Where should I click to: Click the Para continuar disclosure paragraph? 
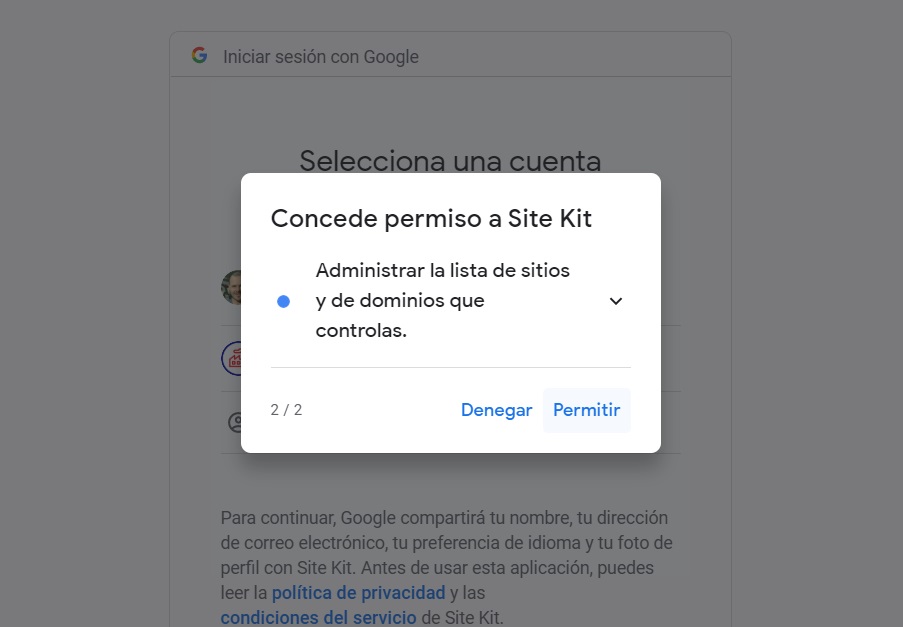point(447,567)
